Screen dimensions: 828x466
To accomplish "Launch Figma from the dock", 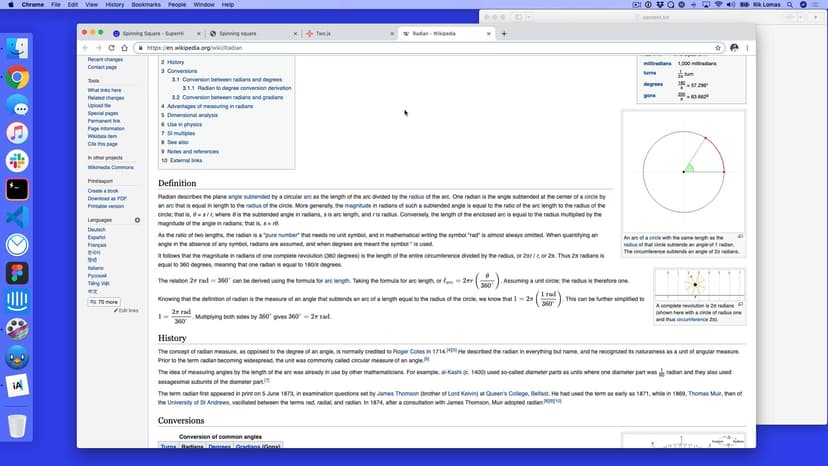I will pos(17,273).
